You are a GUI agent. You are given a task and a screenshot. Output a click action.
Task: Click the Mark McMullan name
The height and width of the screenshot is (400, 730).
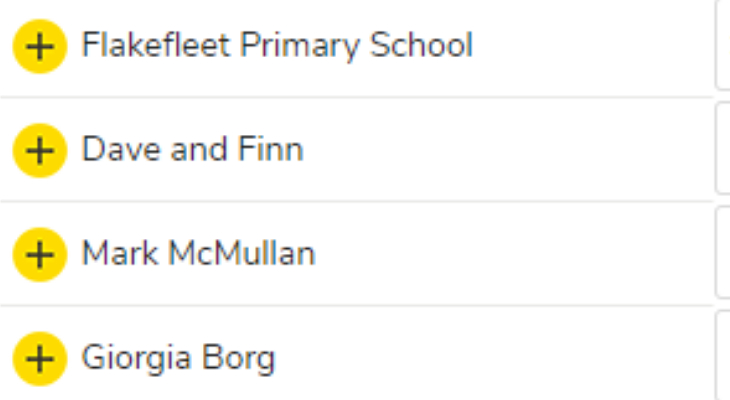pyautogui.click(x=199, y=253)
